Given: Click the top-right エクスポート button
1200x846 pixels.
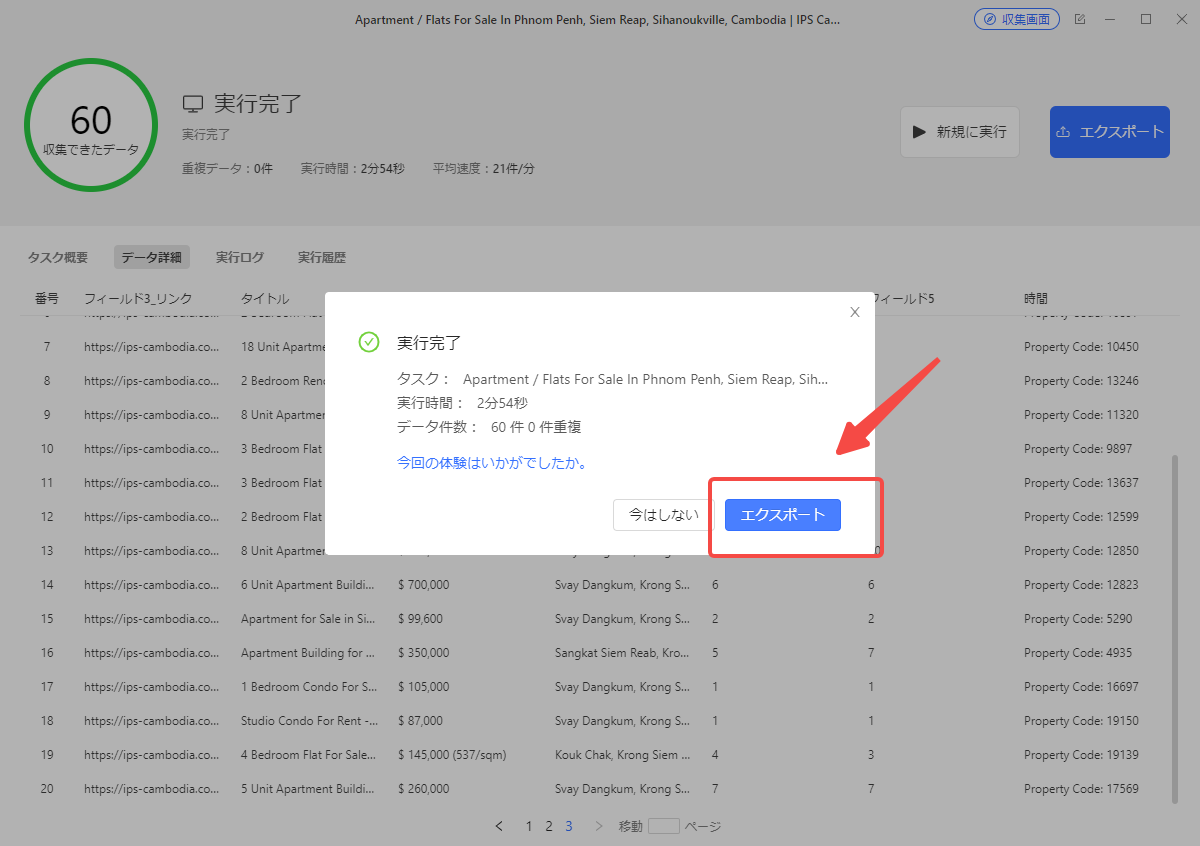Looking at the screenshot, I should [1109, 132].
